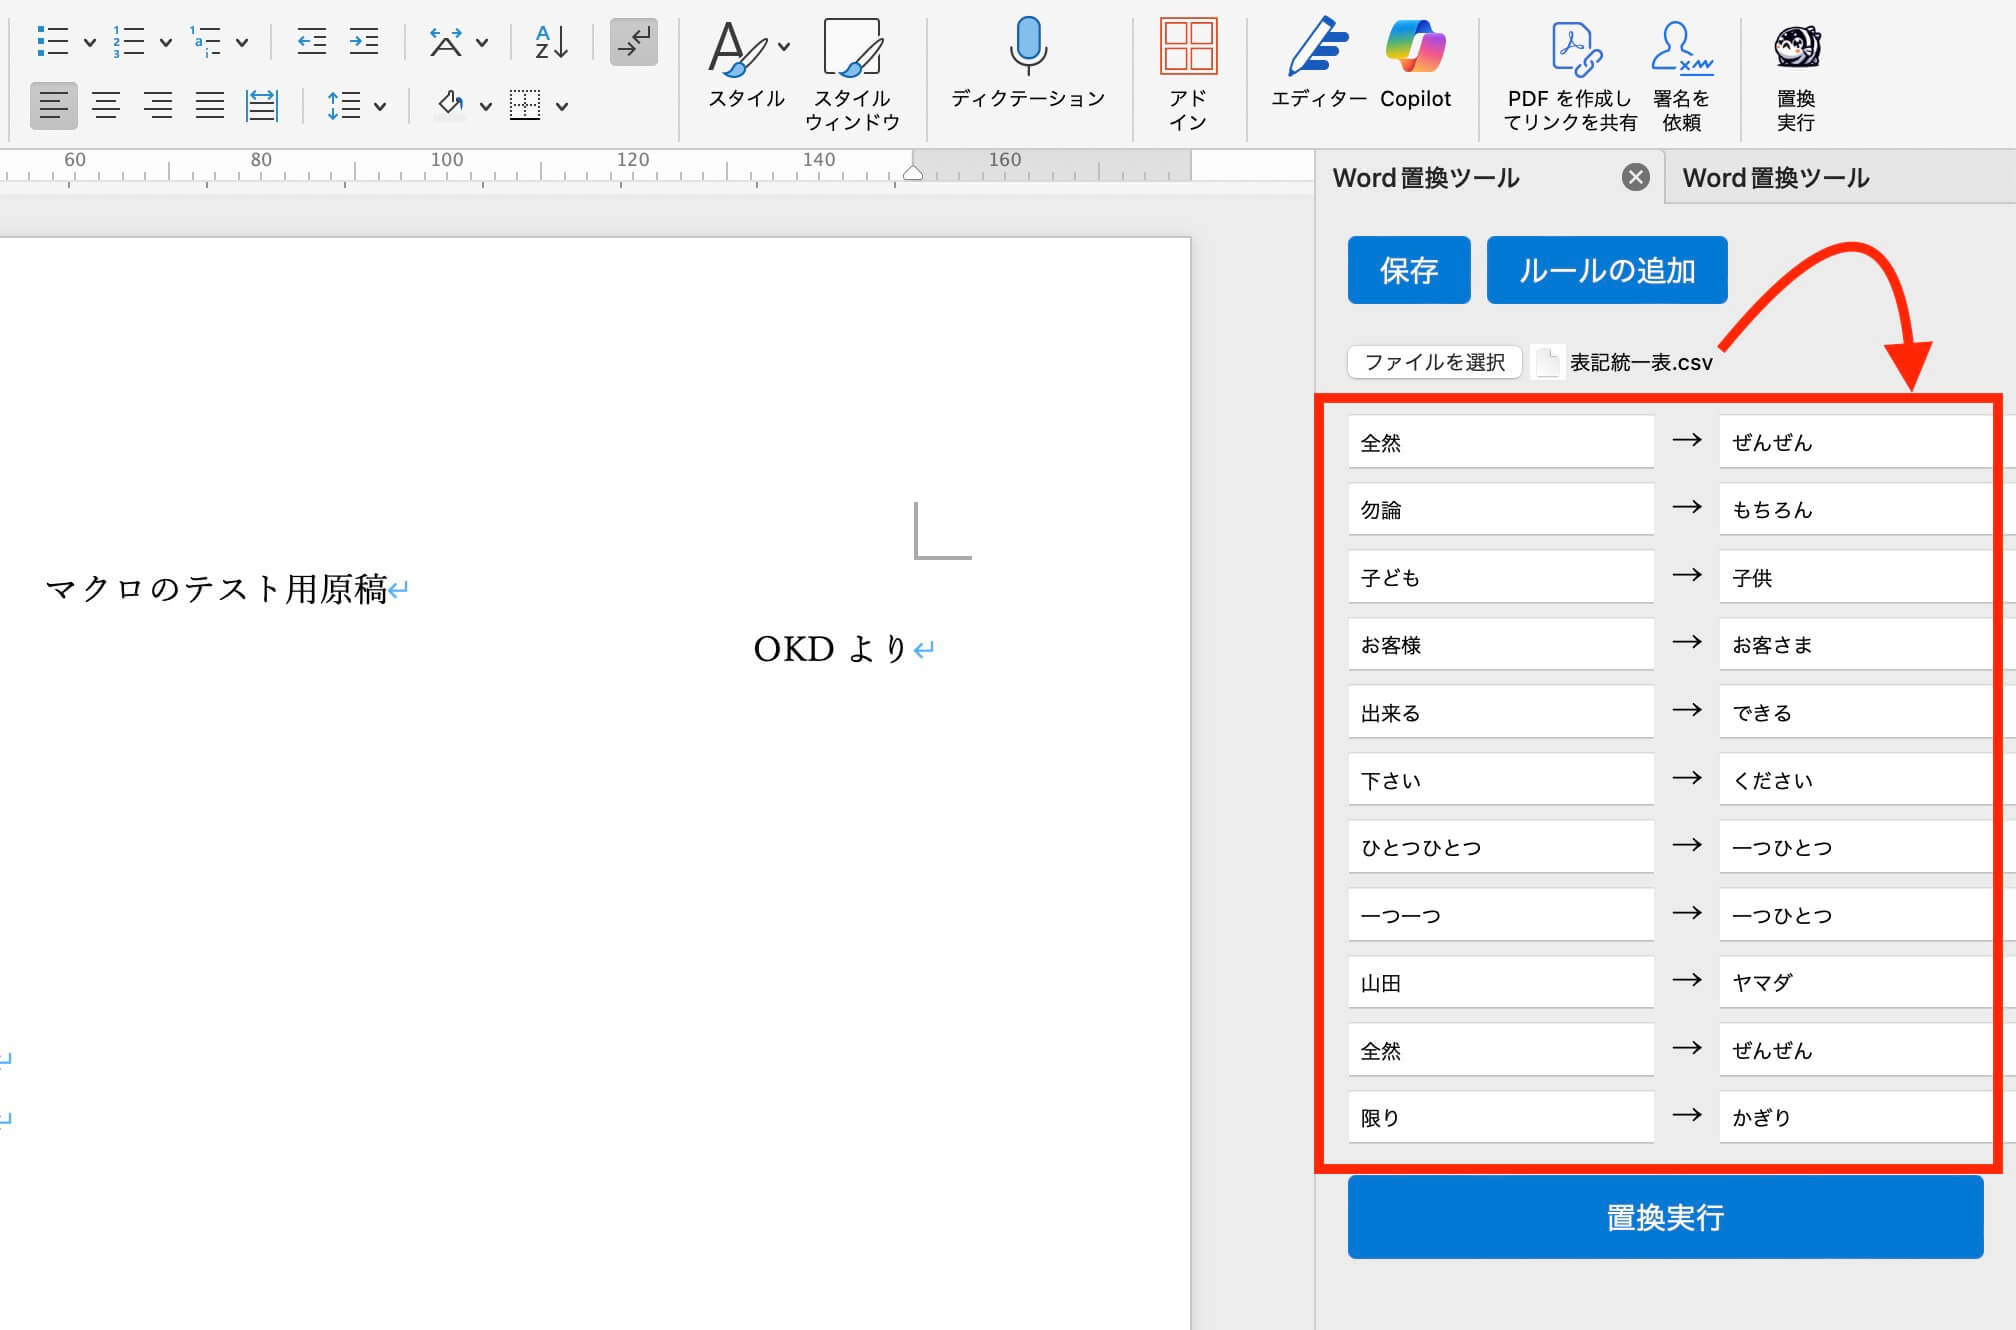
Task: Click the 保存 button
Action: [x=1409, y=270]
